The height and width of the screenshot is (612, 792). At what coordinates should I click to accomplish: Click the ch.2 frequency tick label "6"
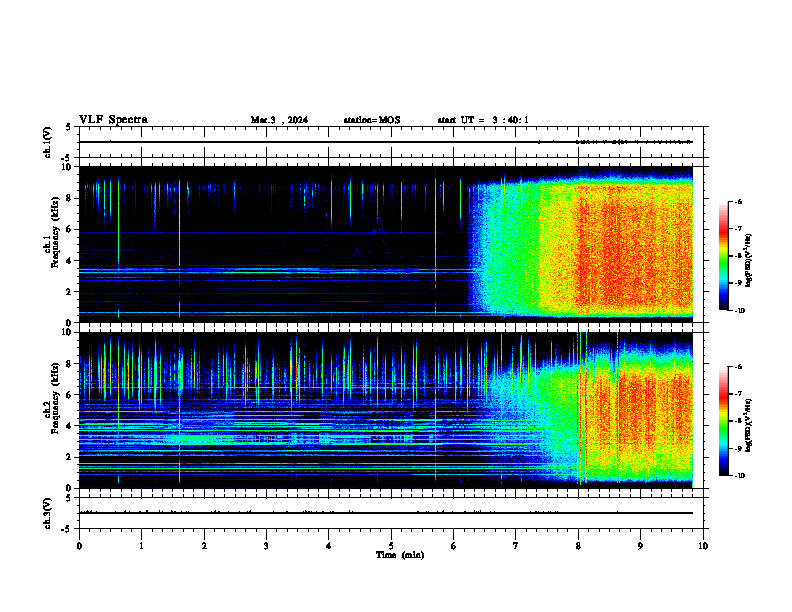coord(70,395)
